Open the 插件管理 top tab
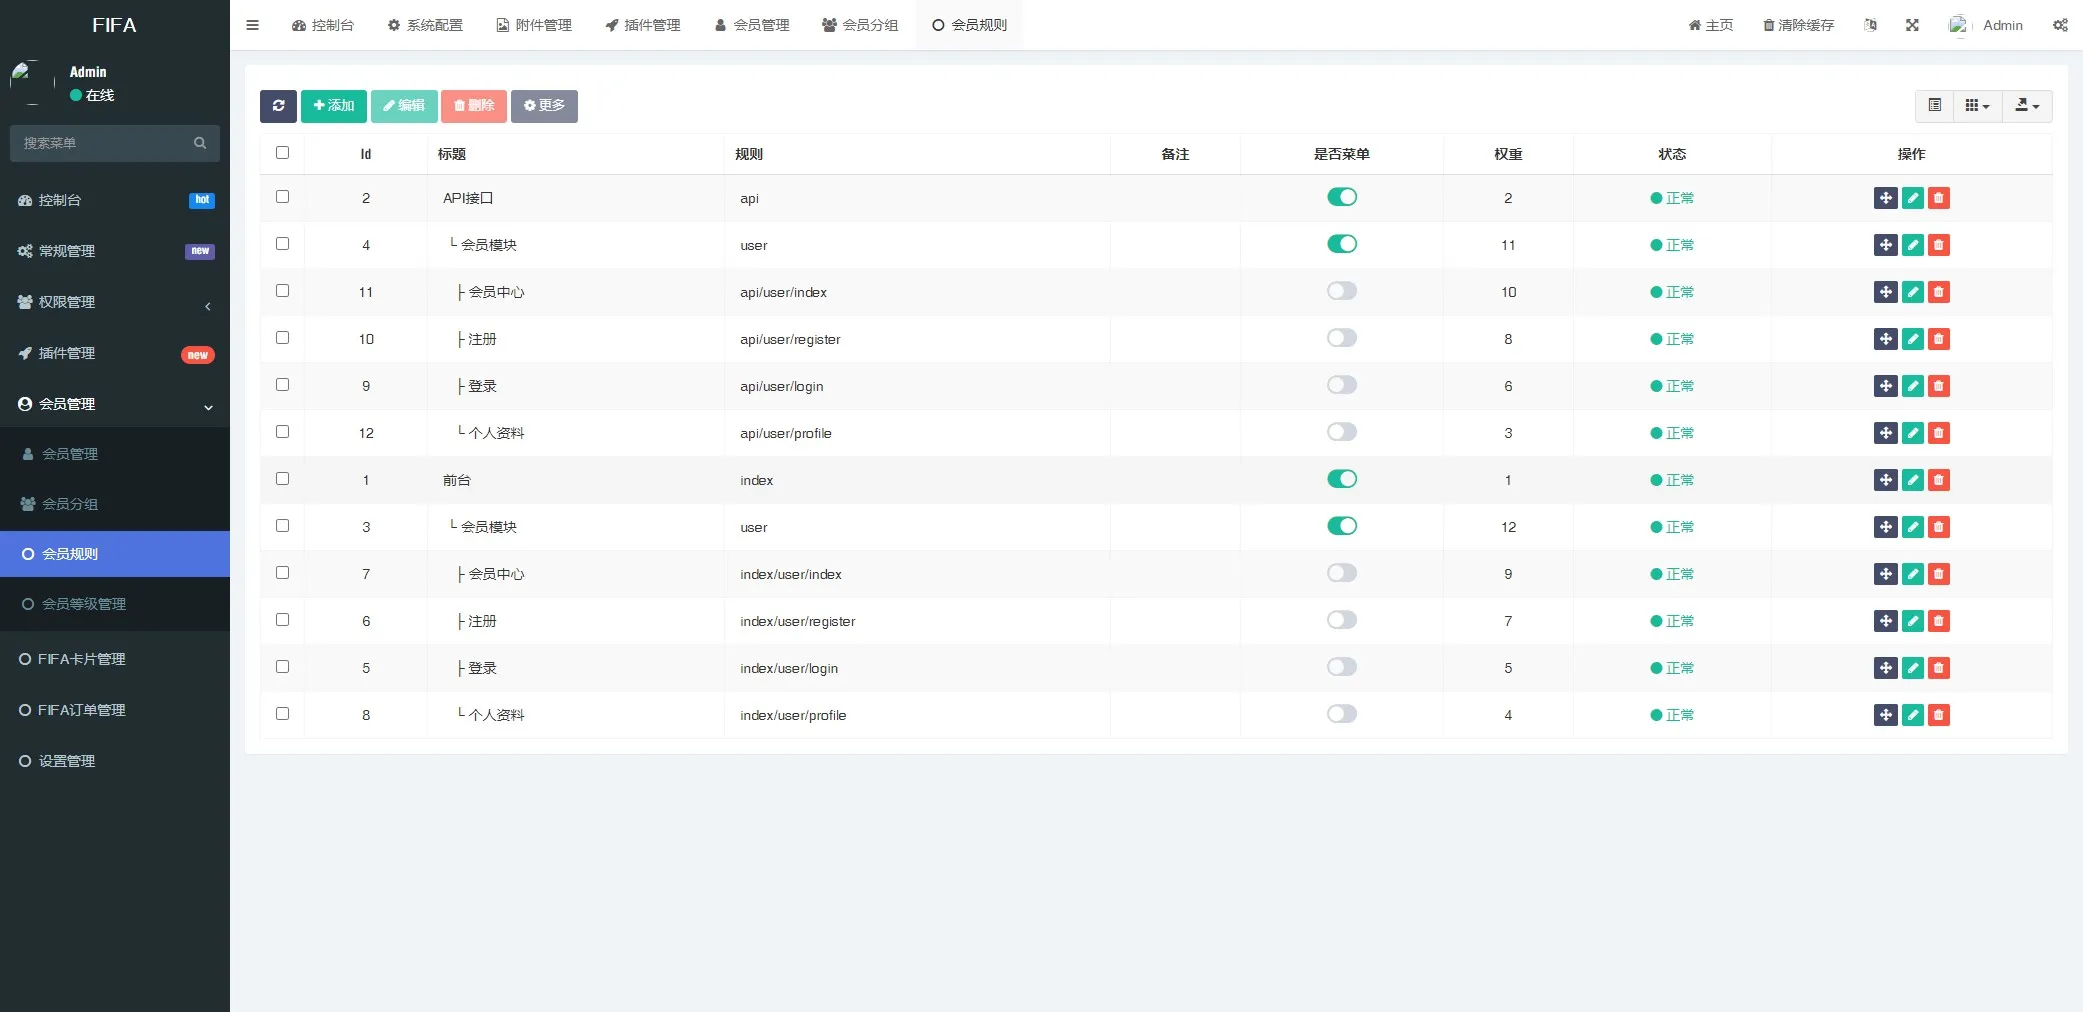The width and height of the screenshot is (2083, 1012). click(x=643, y=25)
